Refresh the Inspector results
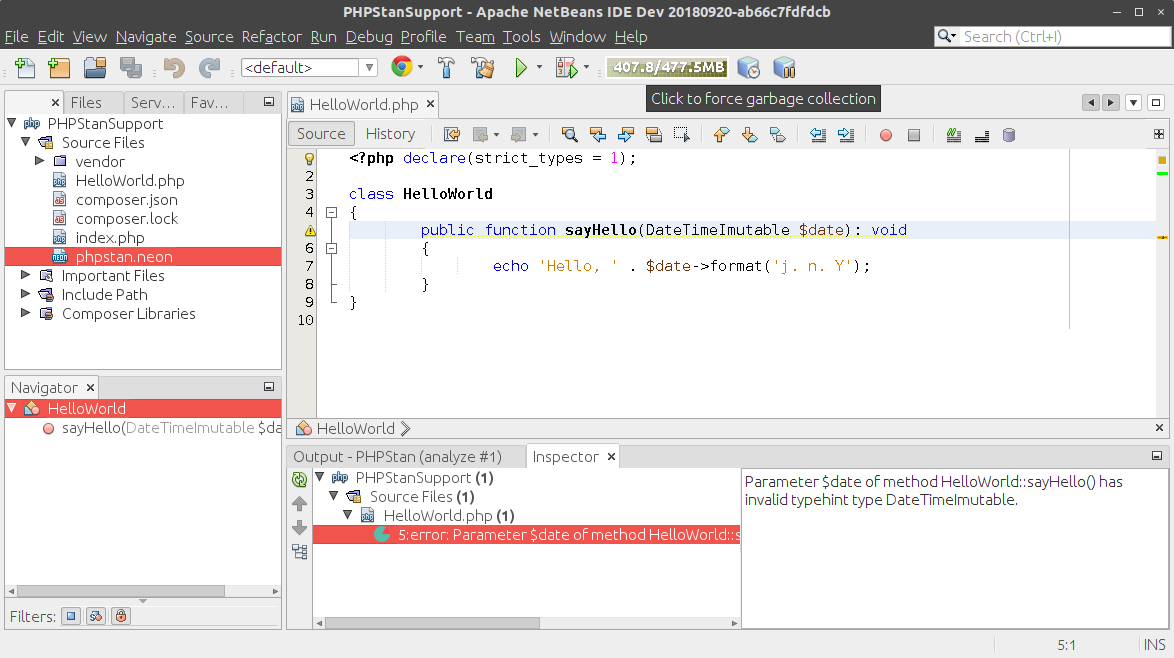 [x=299, y=479]
